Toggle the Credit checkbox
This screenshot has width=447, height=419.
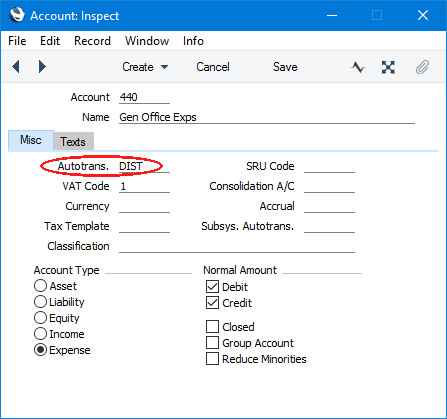point(212,303)
